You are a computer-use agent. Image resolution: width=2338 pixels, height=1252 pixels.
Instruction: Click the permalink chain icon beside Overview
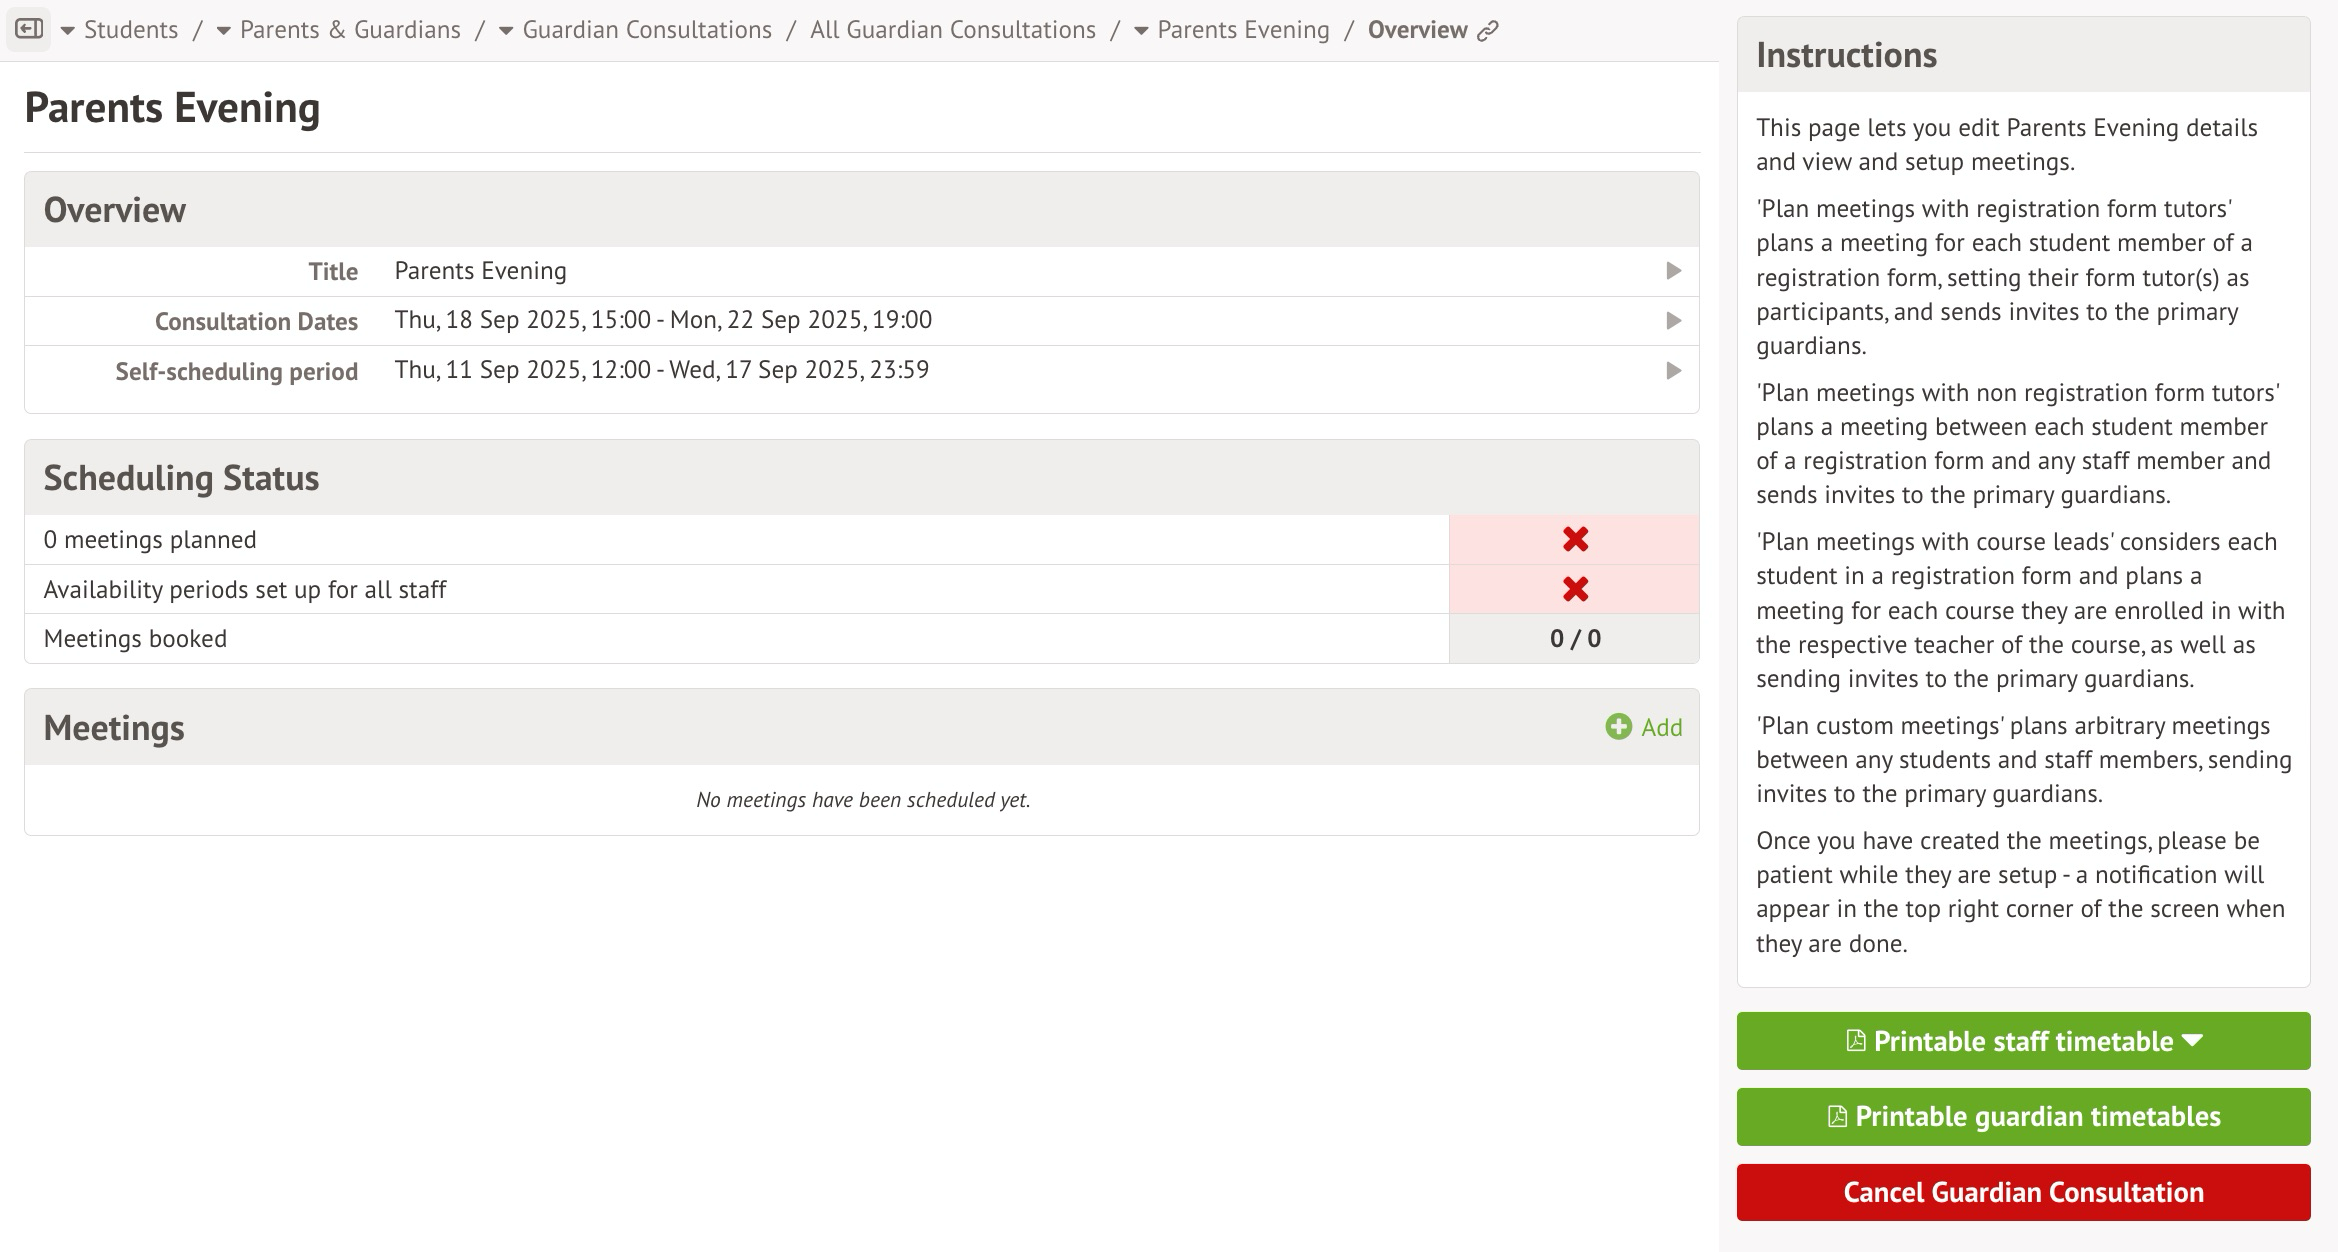click(x=1488, y=31)
